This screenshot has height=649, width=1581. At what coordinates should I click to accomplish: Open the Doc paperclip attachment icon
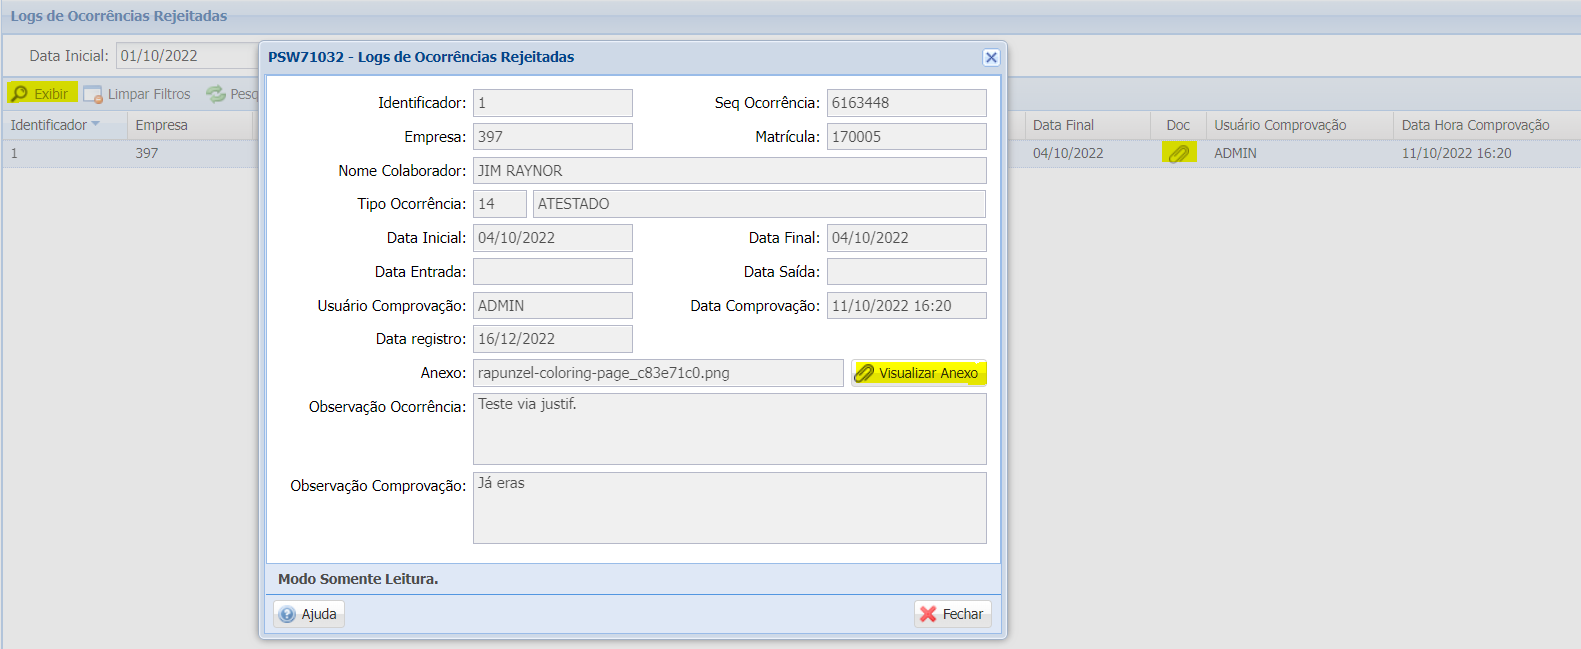pos(1179,153)
